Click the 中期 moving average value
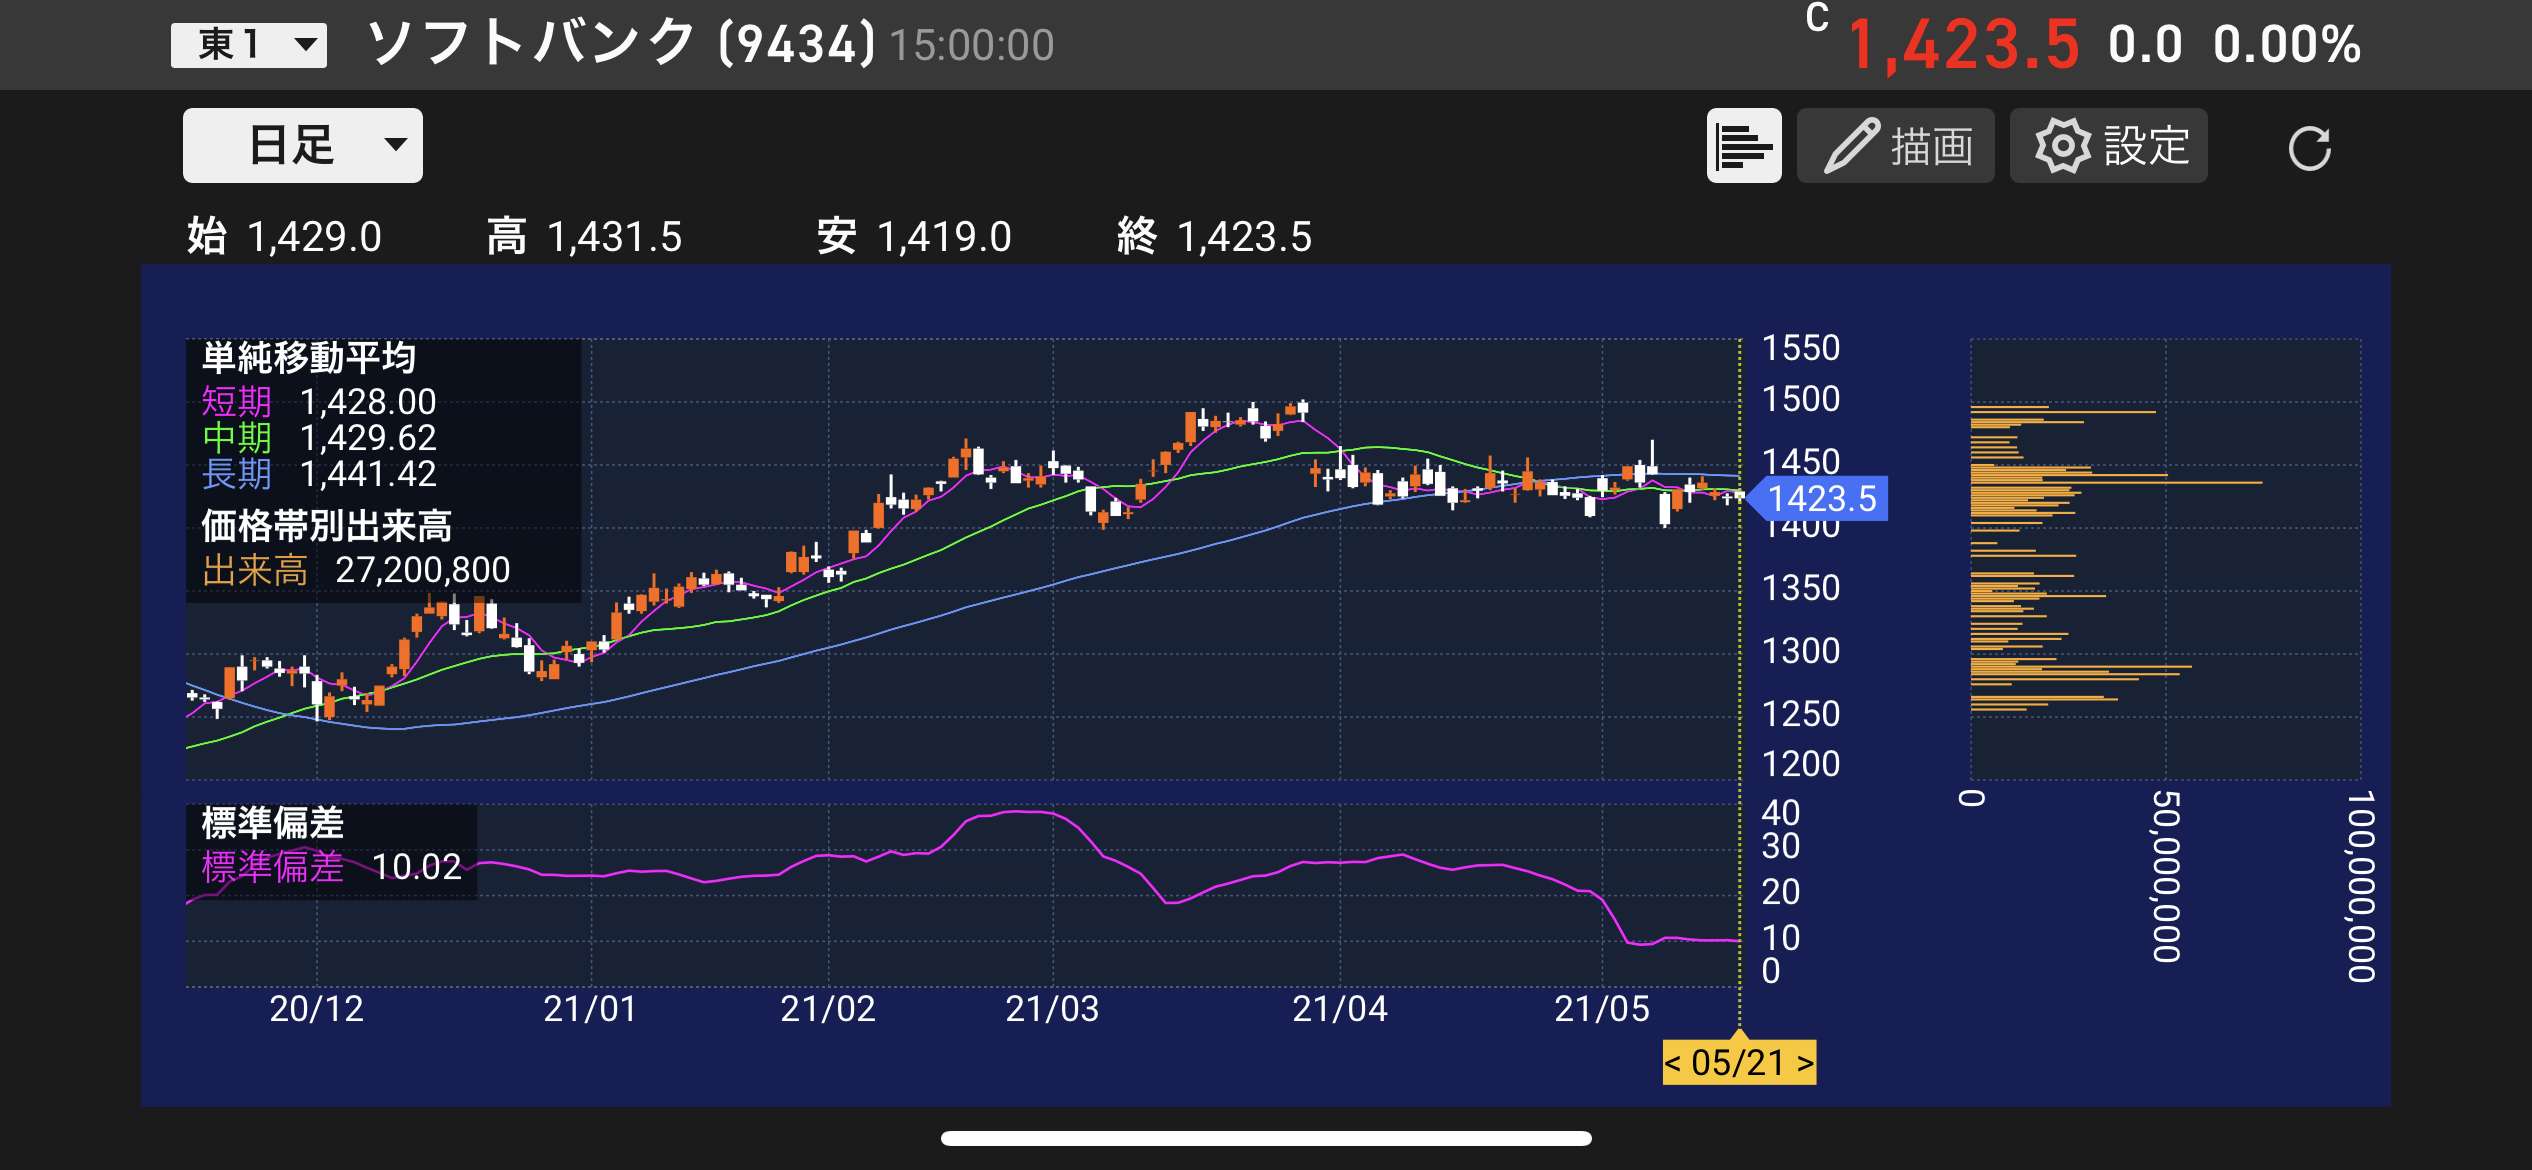This screenshot has height=1170, width=2532. click(x=368, y=438)
